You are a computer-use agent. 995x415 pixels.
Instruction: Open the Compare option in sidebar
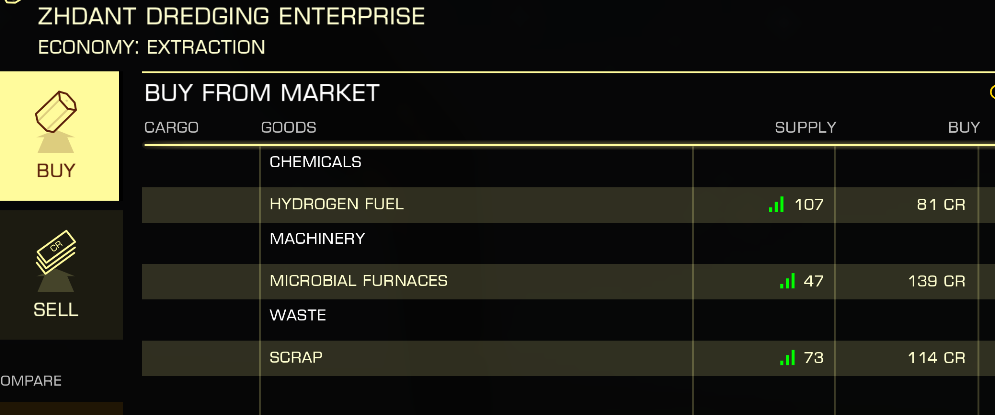(x=31, y=381)
